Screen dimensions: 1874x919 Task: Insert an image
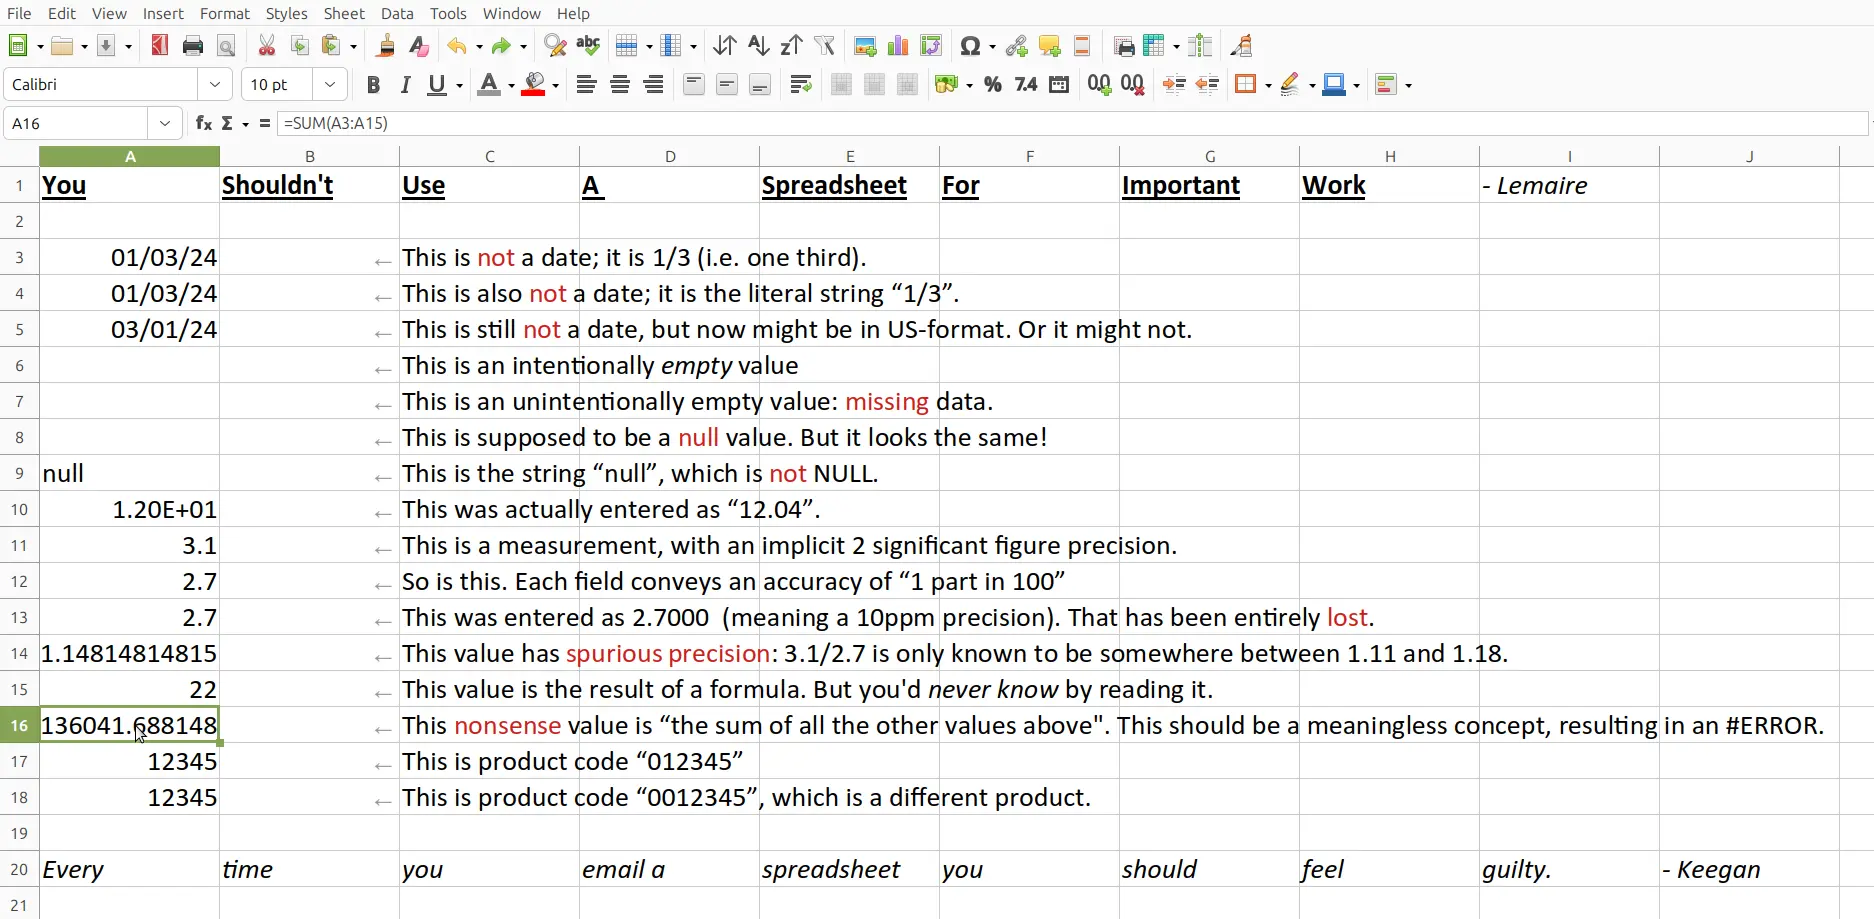click(865, 46)
